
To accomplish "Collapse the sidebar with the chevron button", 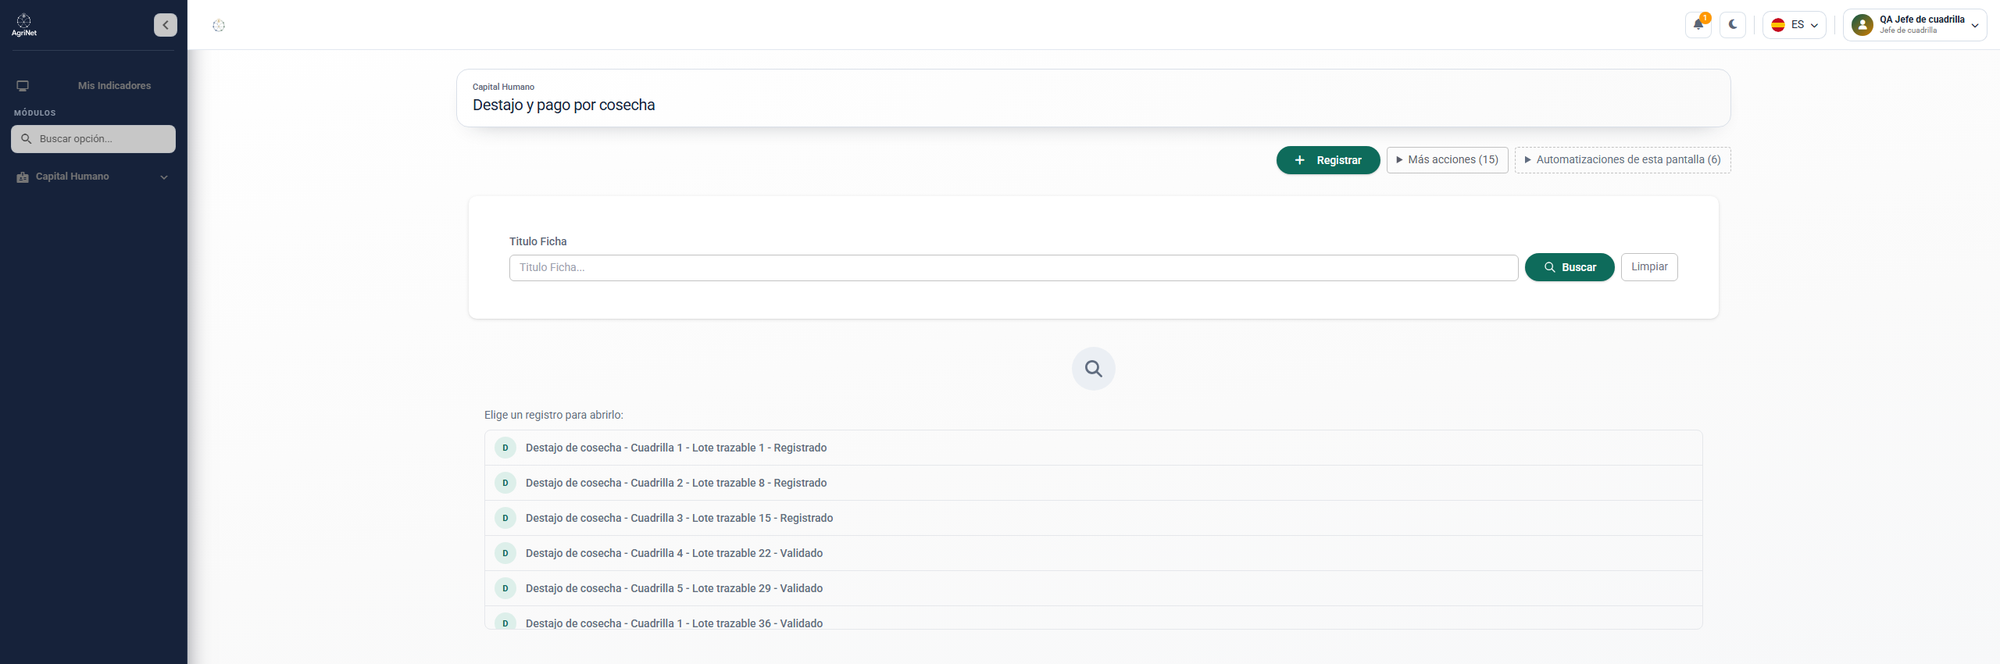I will (166, 25).
